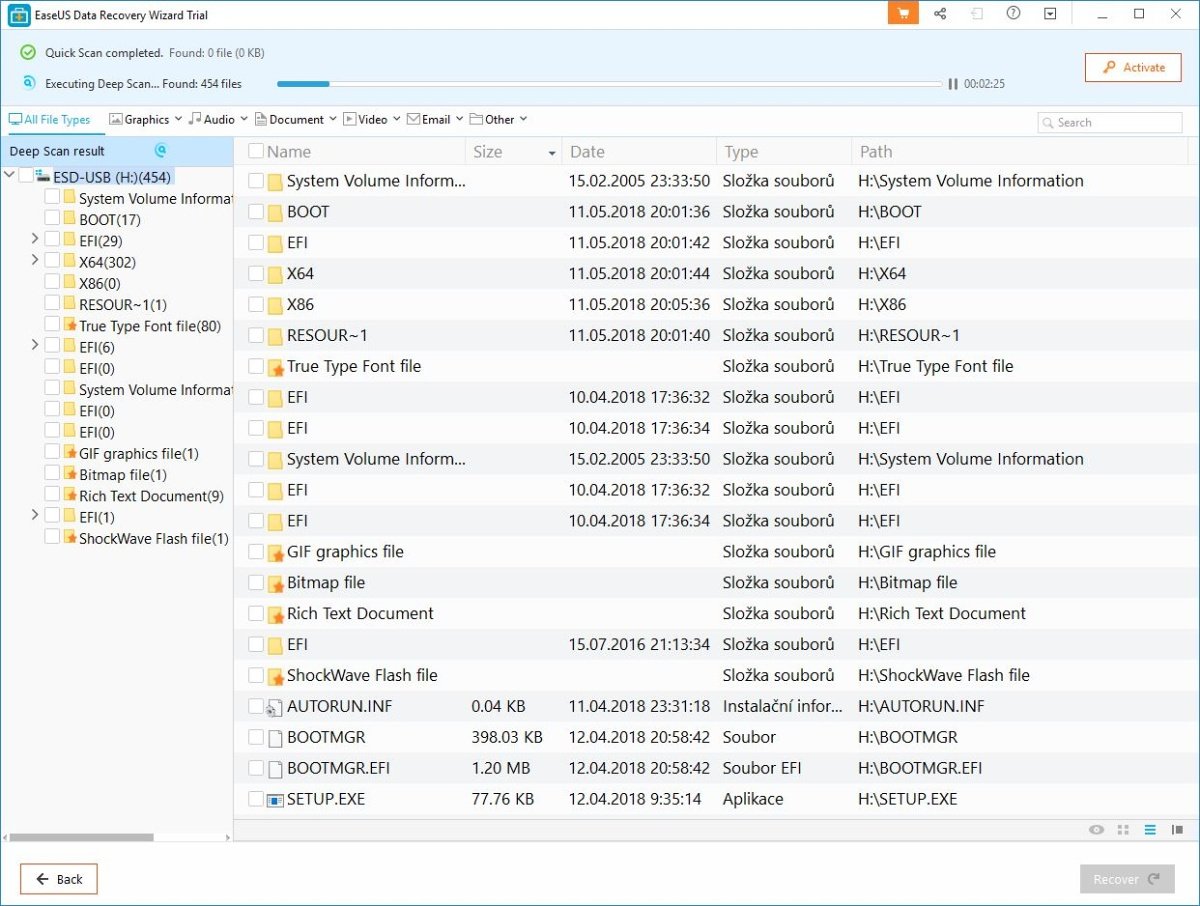
Task: Click the SETUP.EXE application icon
Action: coord(275,800)
